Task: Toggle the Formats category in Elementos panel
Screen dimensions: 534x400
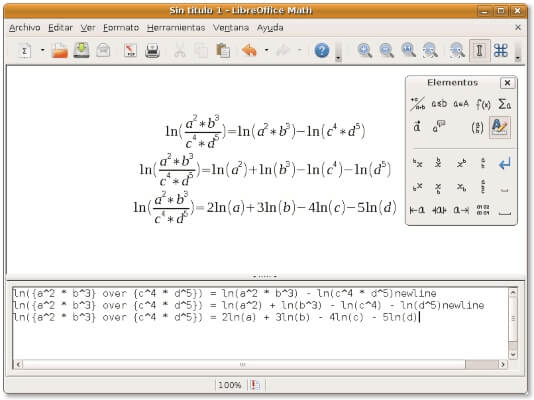Action: (x=500, y=127)
